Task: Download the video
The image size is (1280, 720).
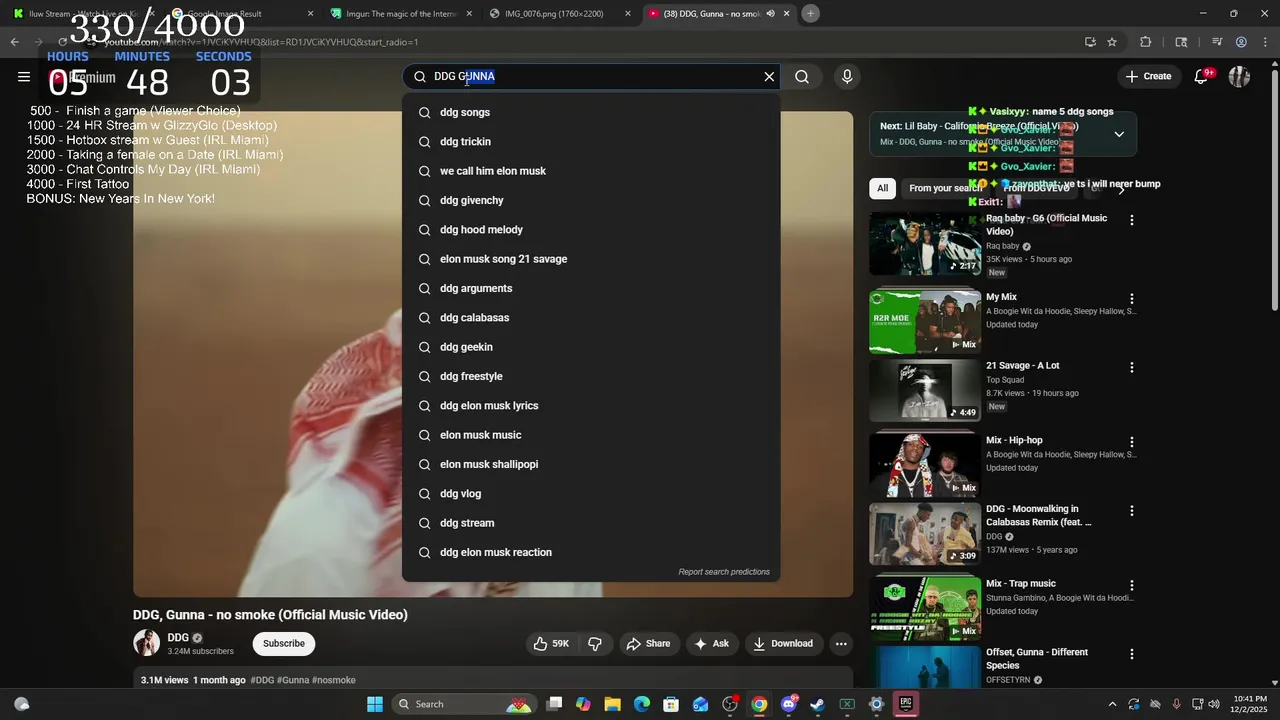Action: coord(783,643)
